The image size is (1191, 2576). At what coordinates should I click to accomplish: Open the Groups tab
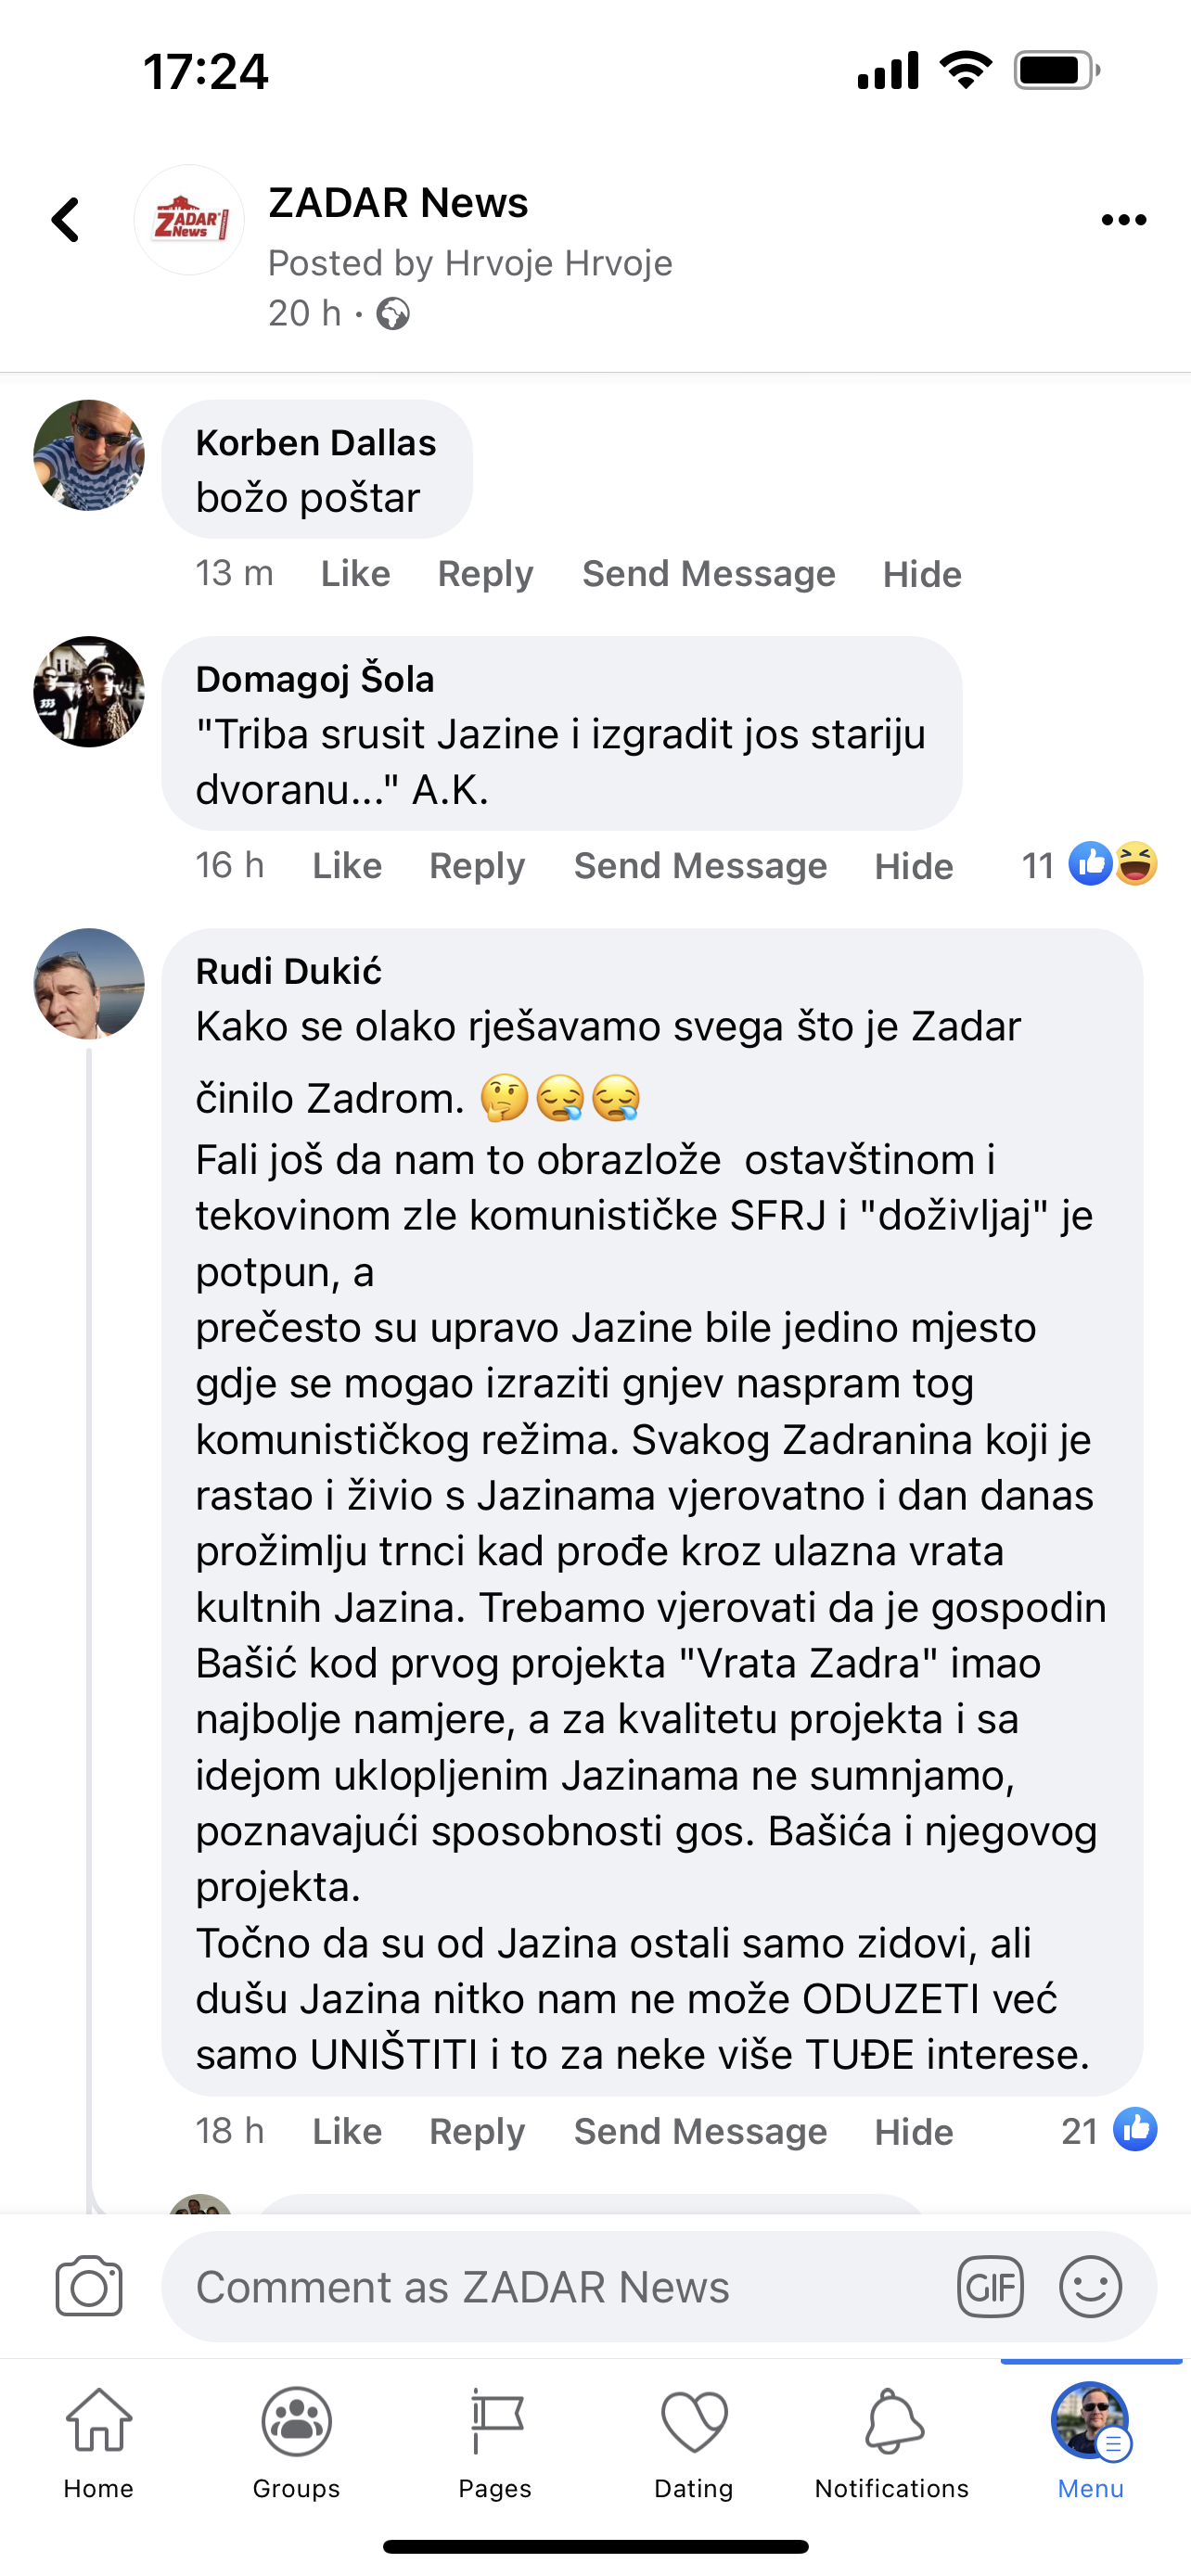point(296,2441)
